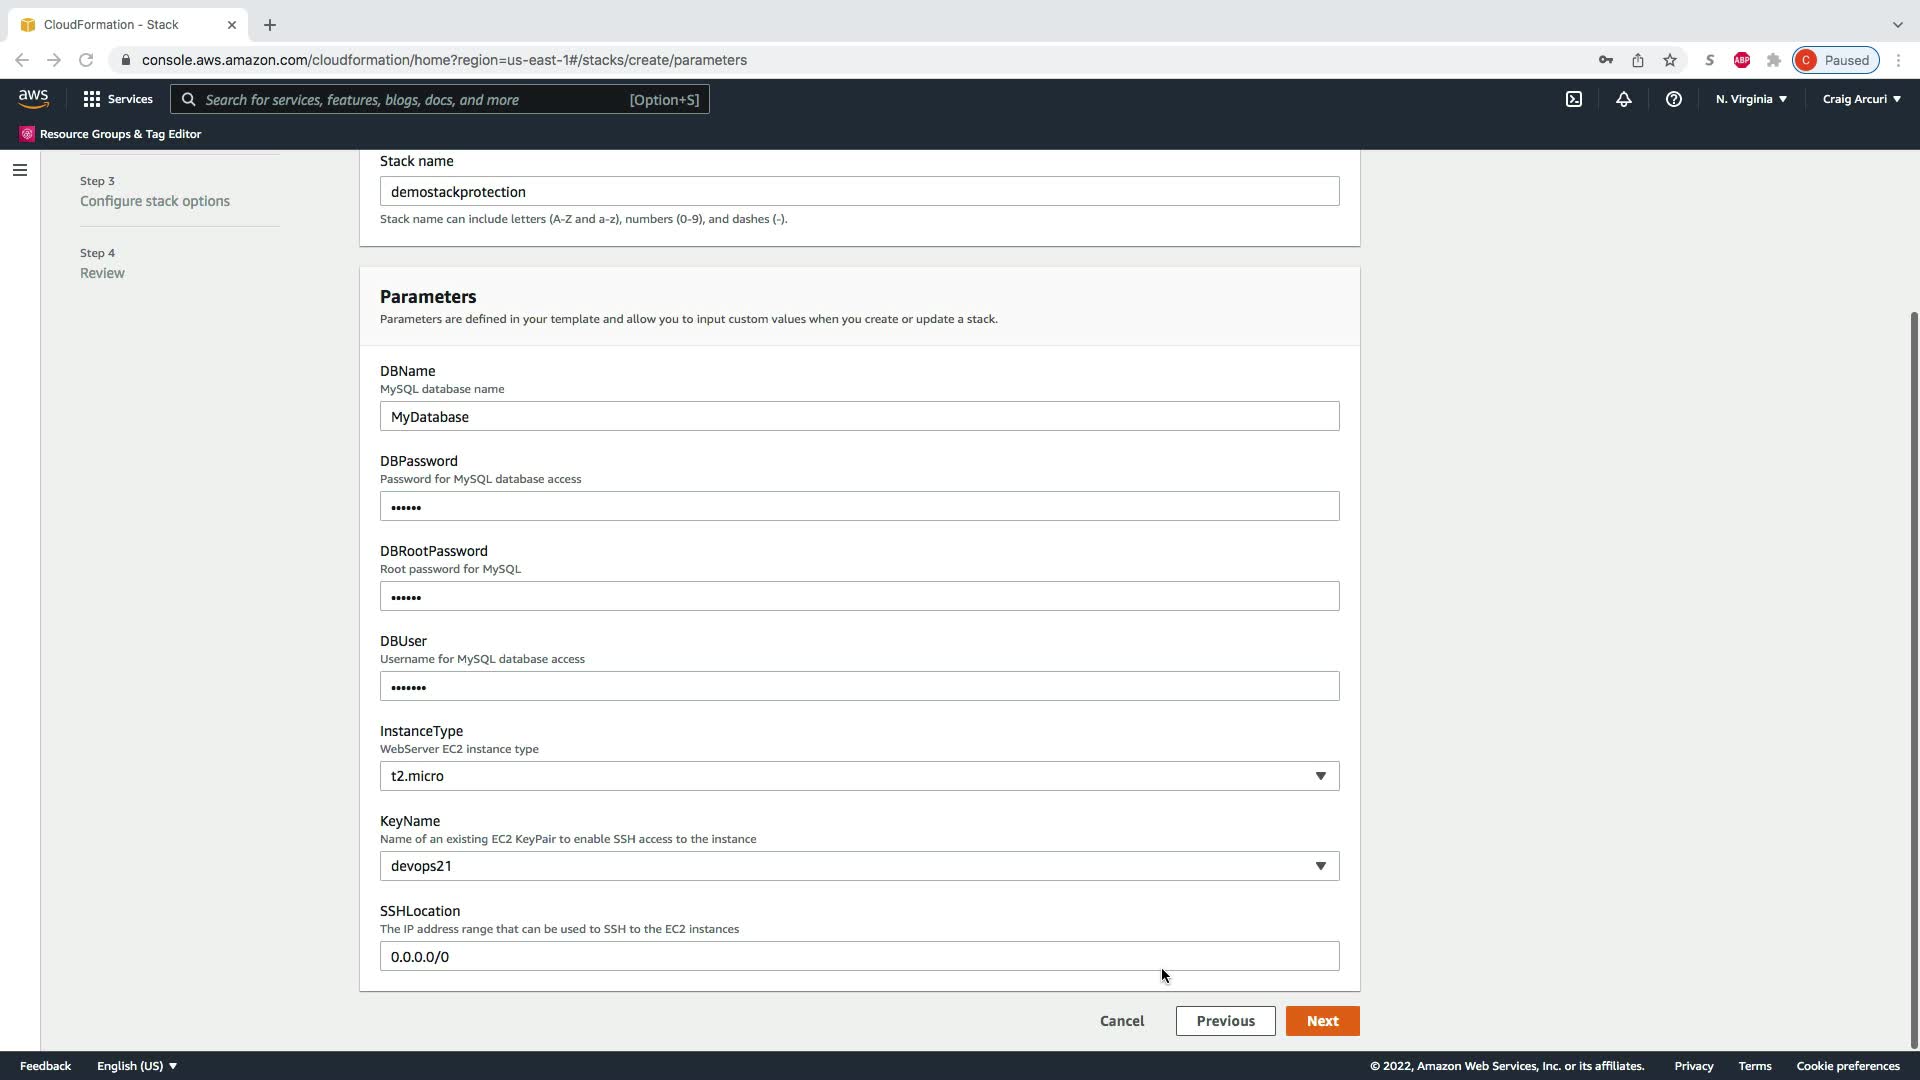Click the AWS logo home icon
This screenshot has width=1920, height=1080.
click(x=33, y=99)
